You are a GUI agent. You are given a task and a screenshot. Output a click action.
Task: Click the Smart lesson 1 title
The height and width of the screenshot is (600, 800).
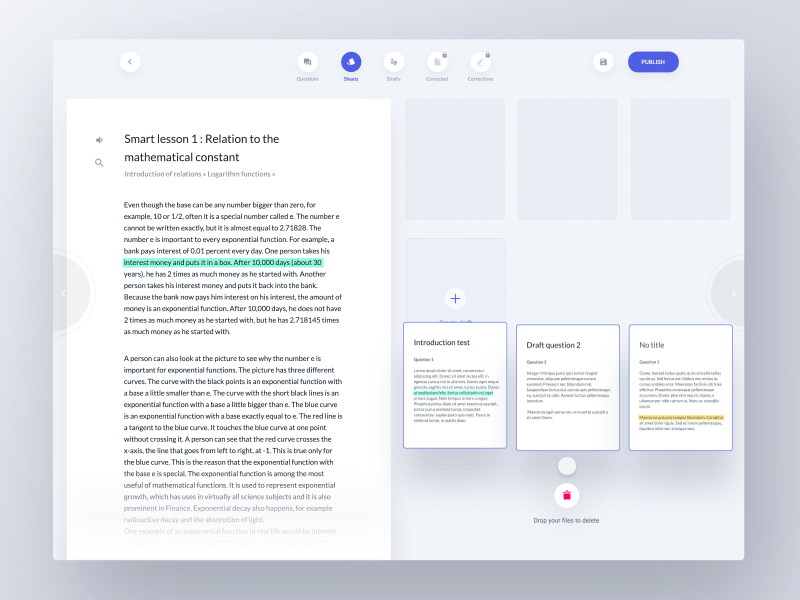click(x=202, y=148)
